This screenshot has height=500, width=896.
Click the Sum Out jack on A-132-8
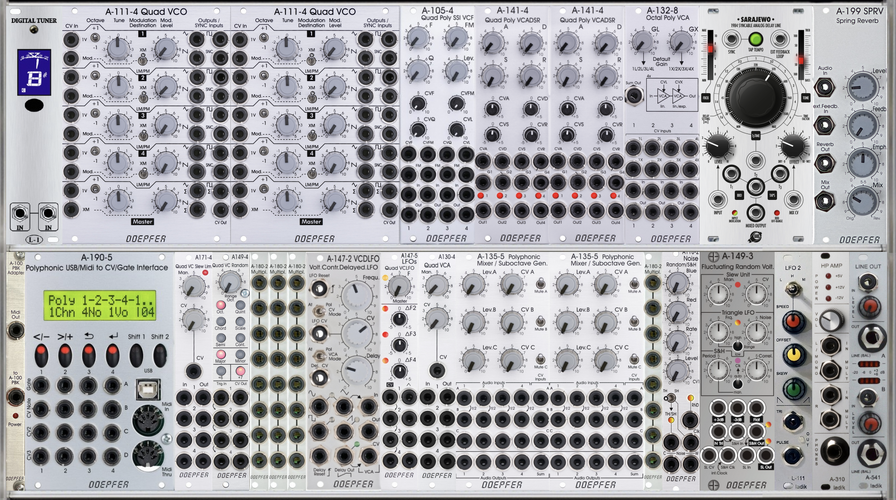point(633,95)
